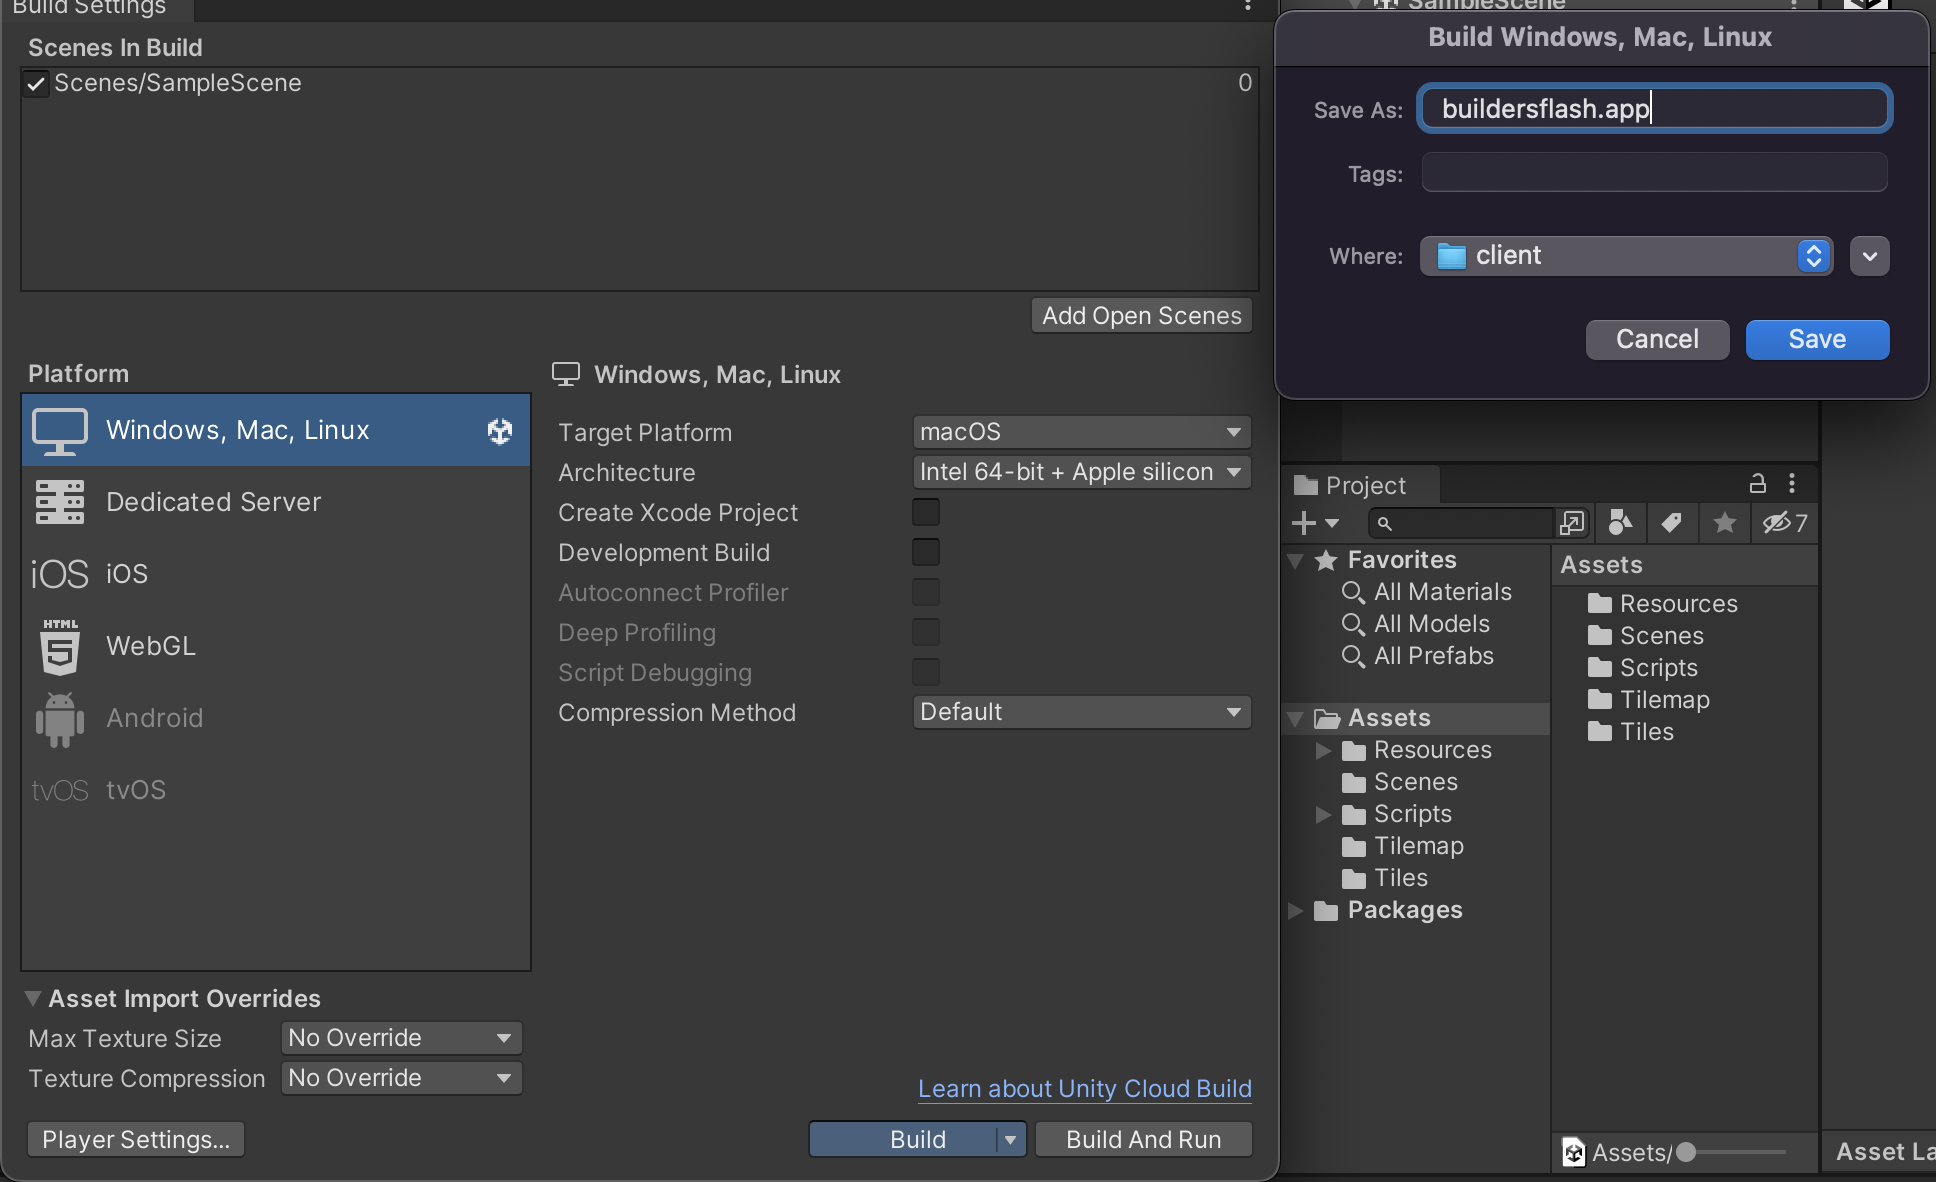Click the Assets breadcrumb file icon
Image resolution: width=1936 pixels, height=1182 pixels.
tap(1574, 1153)
